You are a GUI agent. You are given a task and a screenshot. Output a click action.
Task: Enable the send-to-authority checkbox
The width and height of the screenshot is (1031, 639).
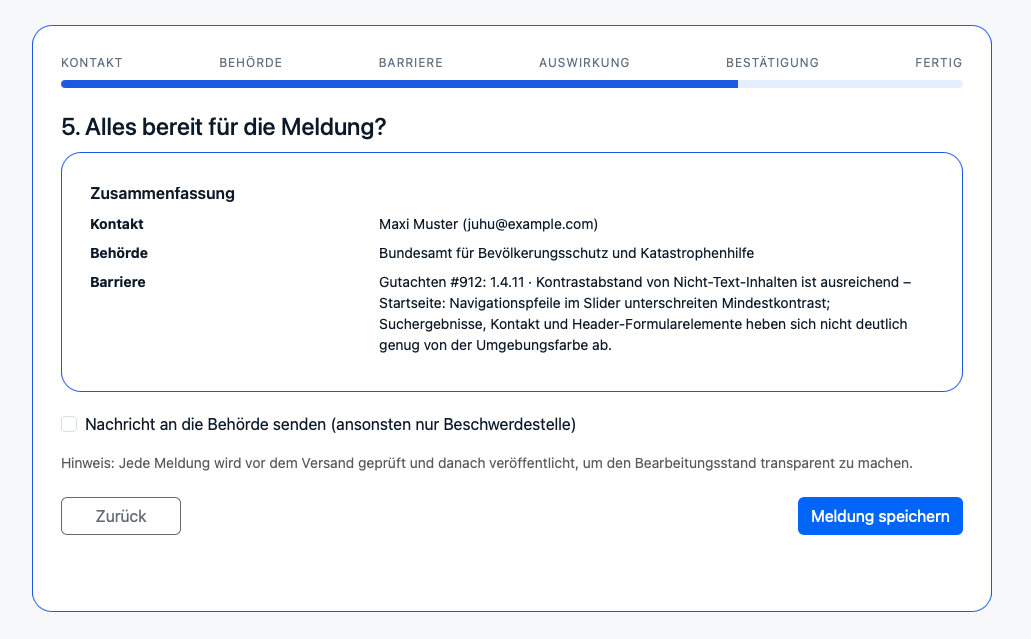click(69, 424)
